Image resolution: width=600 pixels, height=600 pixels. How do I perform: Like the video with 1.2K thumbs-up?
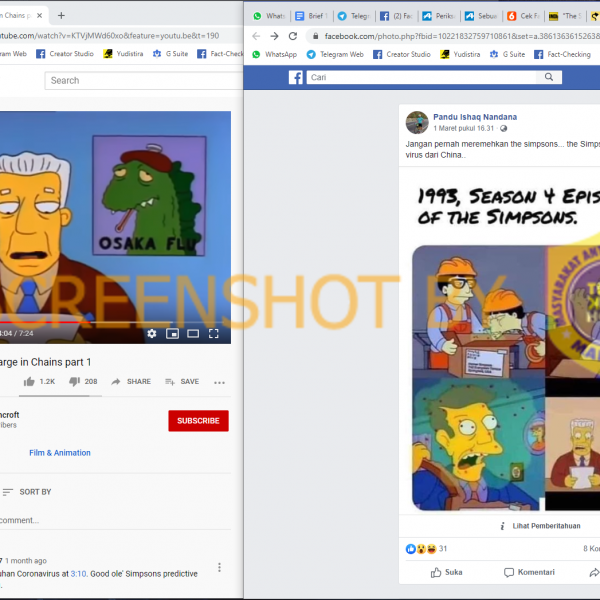click(x=39, y=382)
